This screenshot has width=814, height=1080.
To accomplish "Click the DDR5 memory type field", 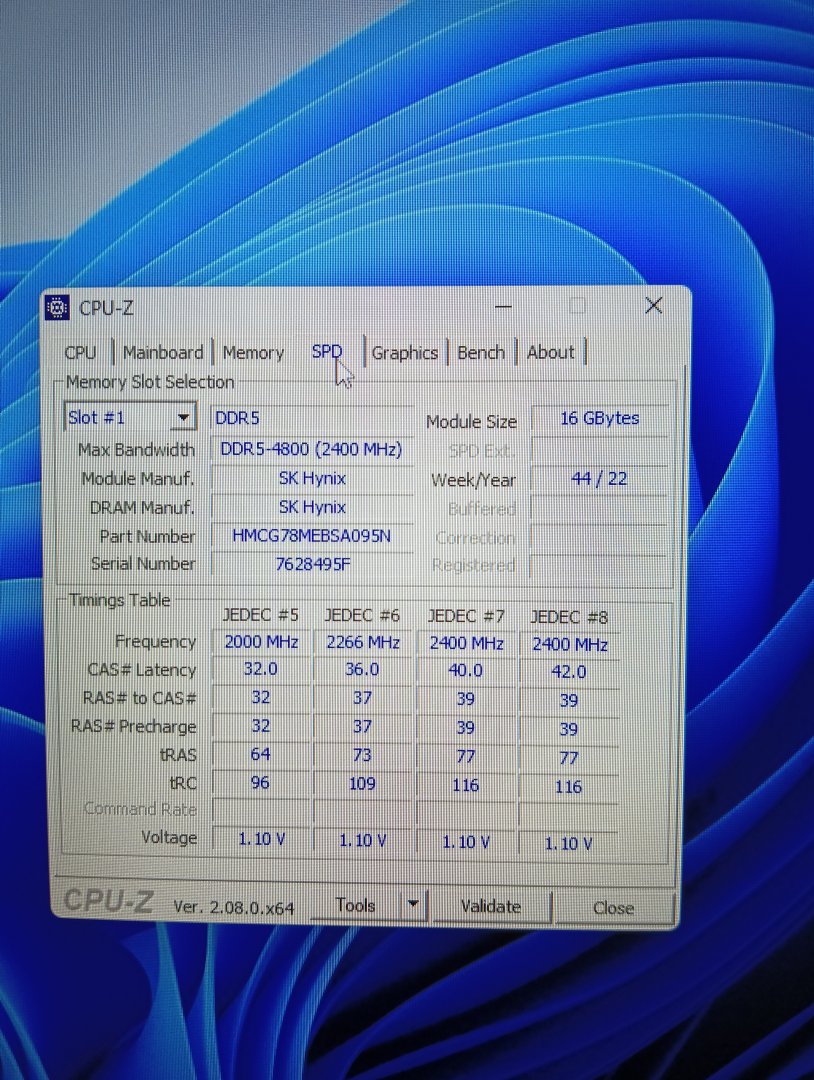I will (x=311, y=418).
